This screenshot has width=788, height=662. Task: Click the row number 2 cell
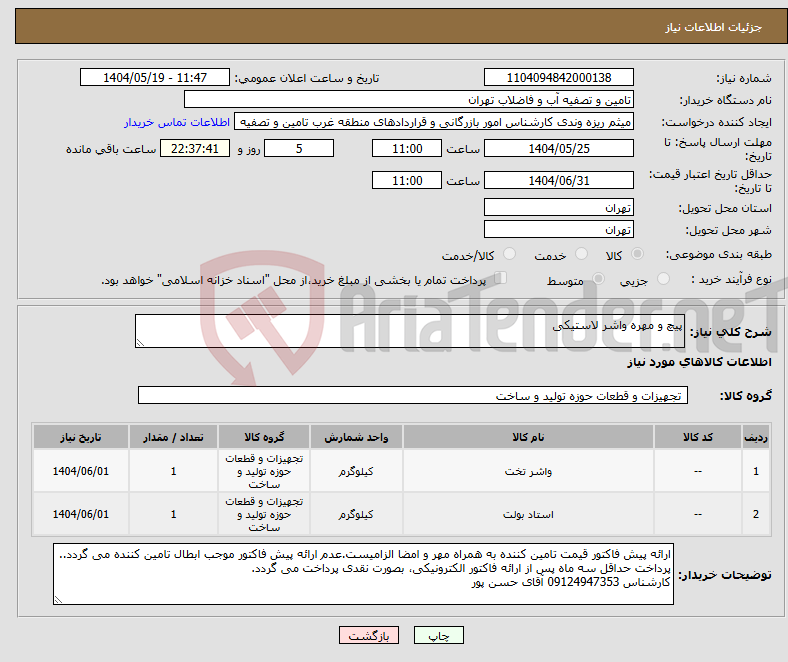click(x=756, y=514)
